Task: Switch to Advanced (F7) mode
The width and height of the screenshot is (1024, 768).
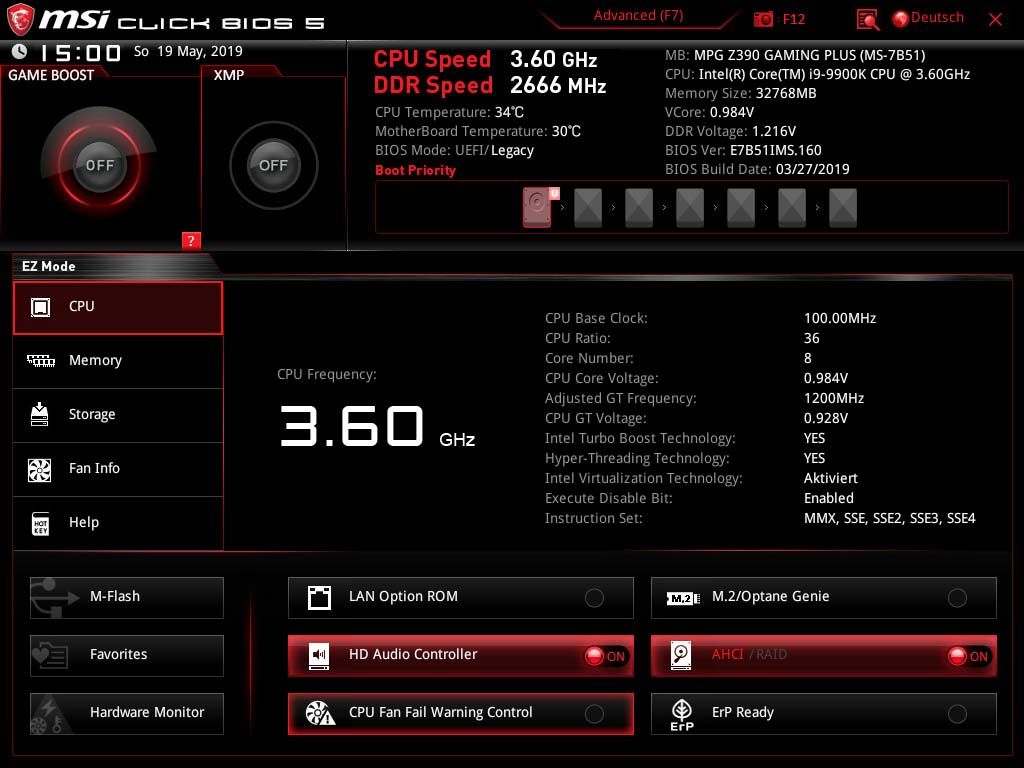Action: click(638, 16)
